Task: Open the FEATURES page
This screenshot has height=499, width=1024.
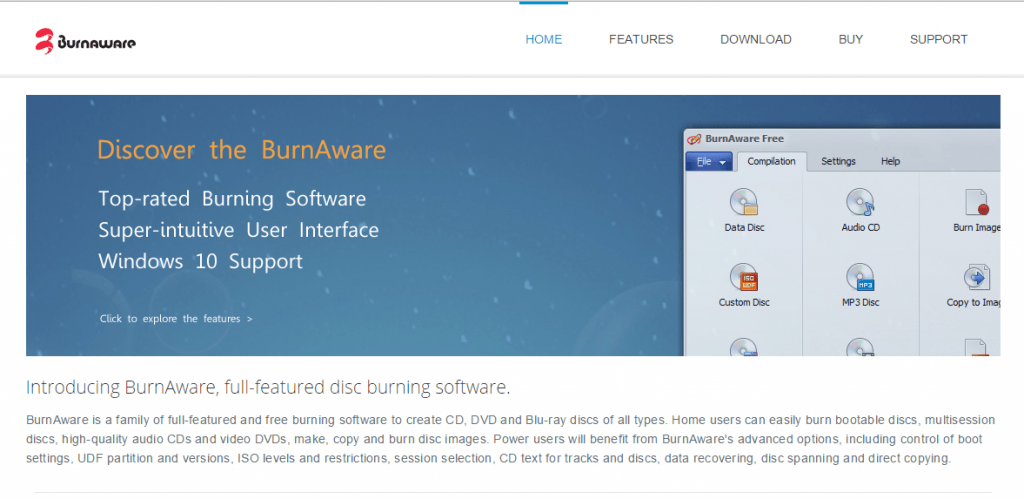Action: [x=641, y=39]
